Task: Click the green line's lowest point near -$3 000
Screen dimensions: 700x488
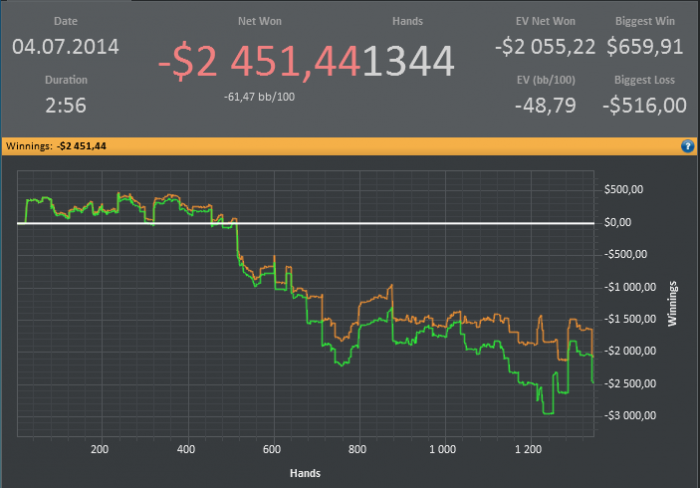Action: point(549,413)
